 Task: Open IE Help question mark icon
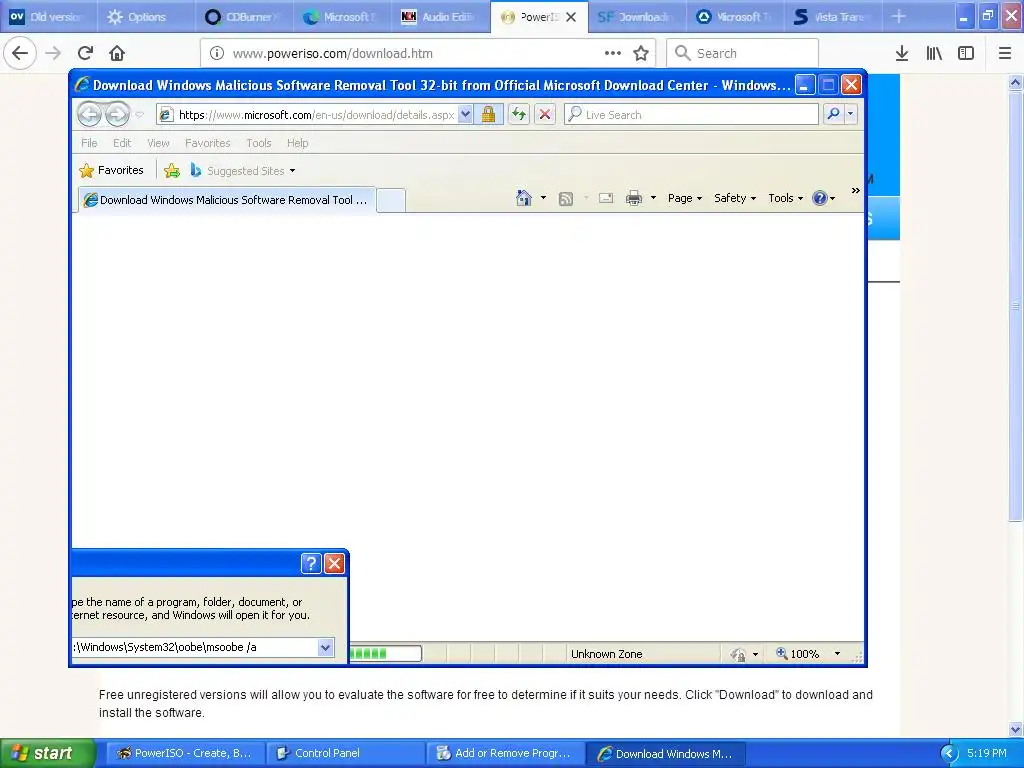pyautogui.click(x=820, y=198)
